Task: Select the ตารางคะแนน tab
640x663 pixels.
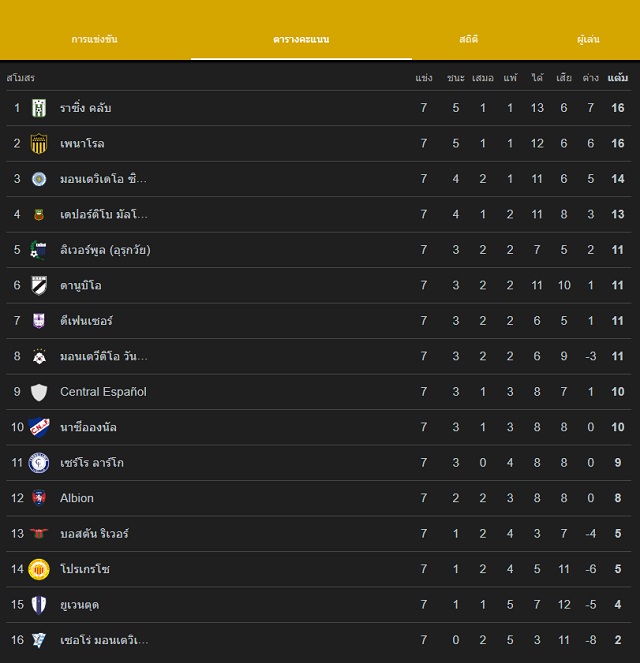Action: point(301,39)
